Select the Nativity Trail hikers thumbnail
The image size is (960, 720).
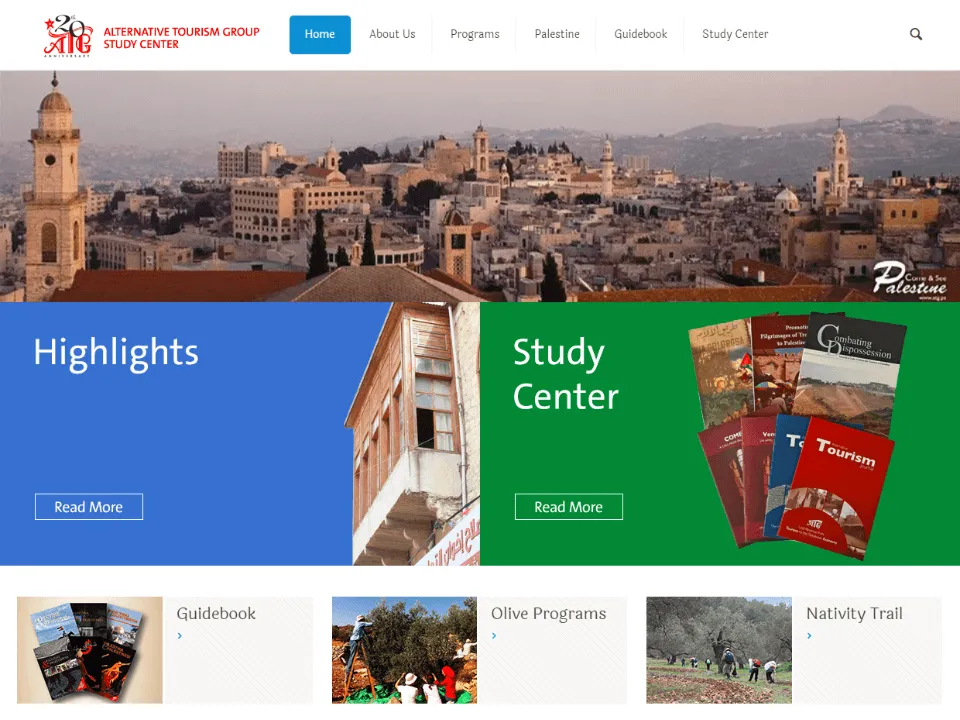(x=718, y=650)
